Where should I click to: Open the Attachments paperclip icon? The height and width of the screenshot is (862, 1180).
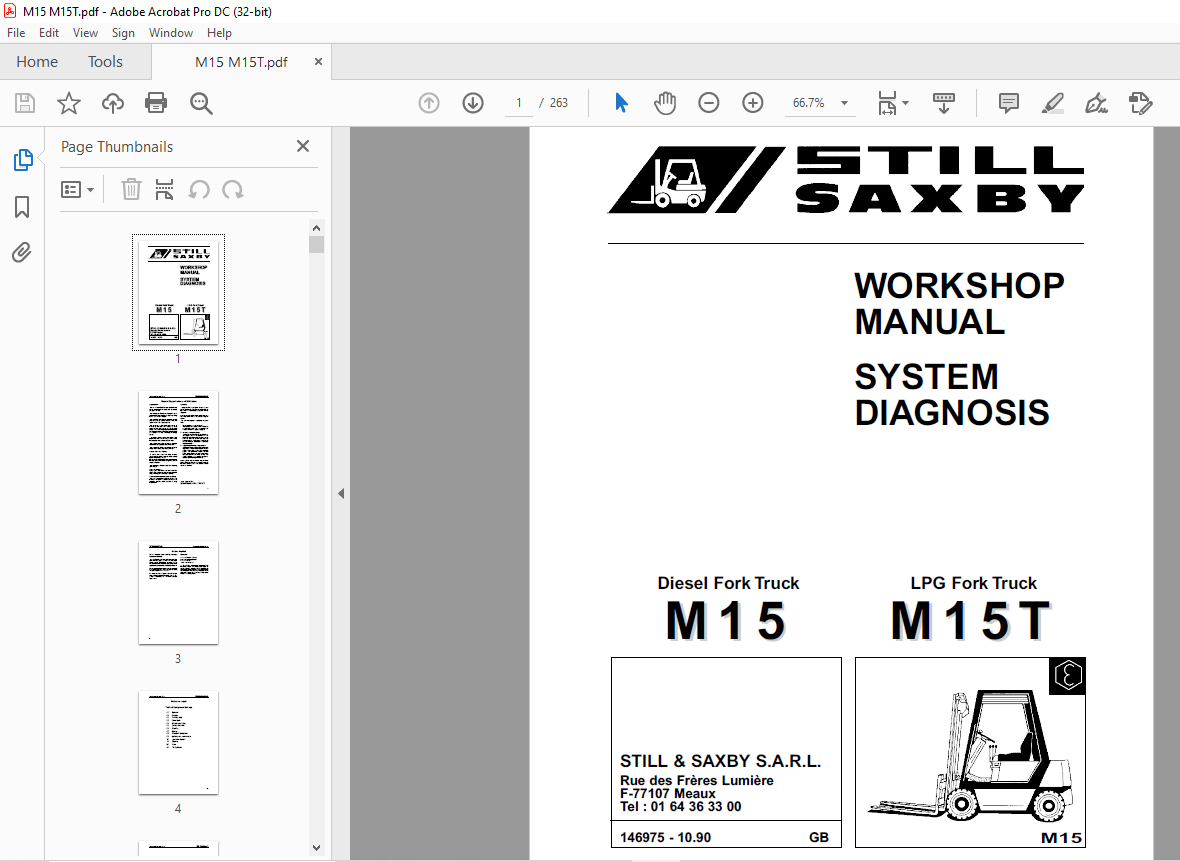pyautogui.click(x=22, y=252)
